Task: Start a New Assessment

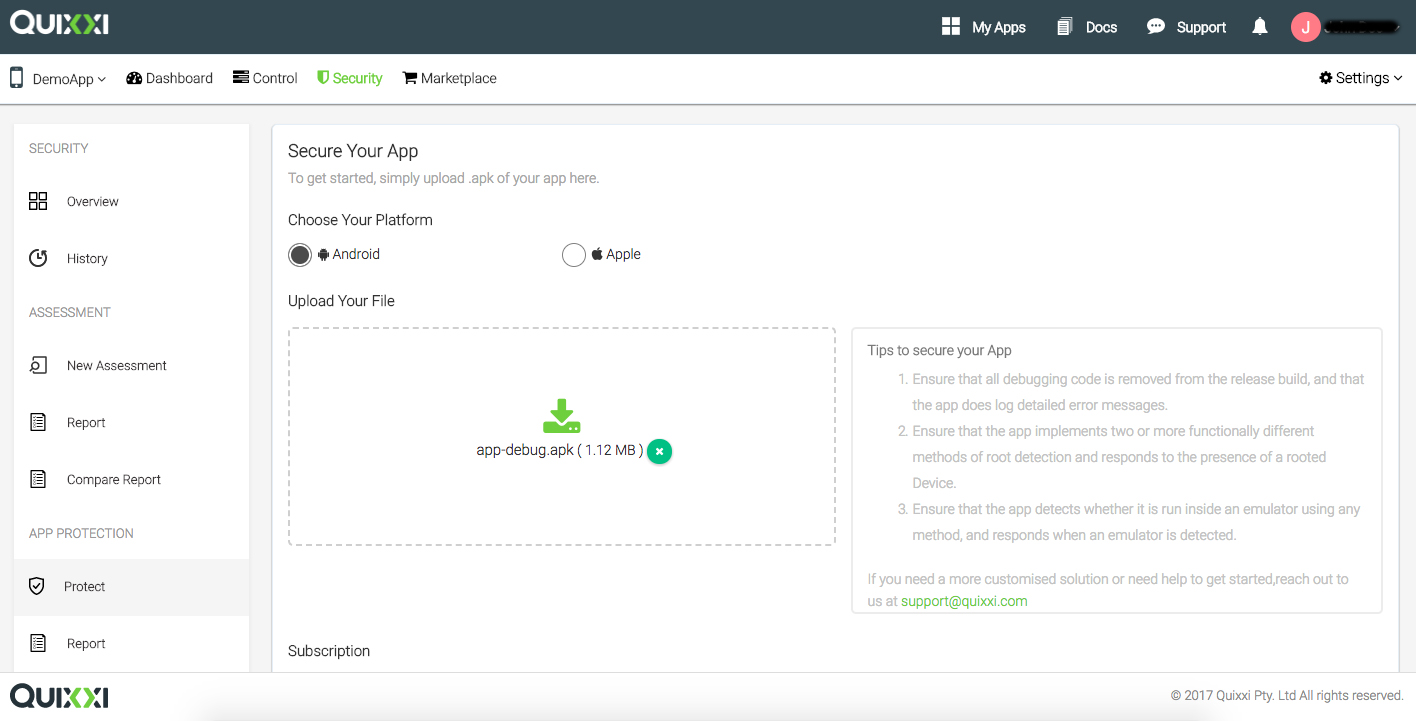Action: tap(116, 365)
